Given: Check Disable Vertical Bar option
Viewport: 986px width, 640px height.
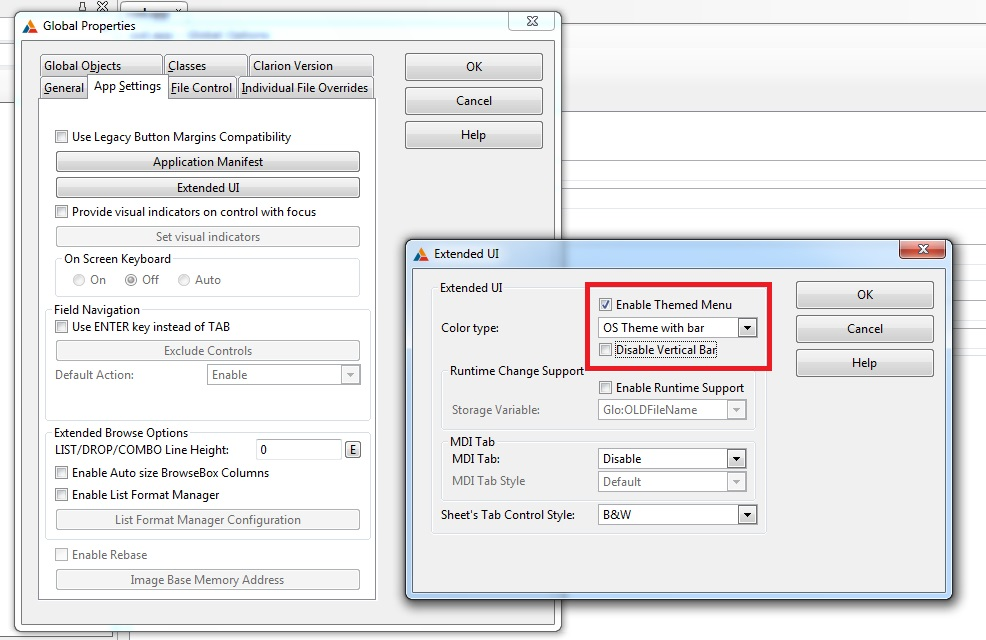Looking at the screenshot, I should point(605,350).
